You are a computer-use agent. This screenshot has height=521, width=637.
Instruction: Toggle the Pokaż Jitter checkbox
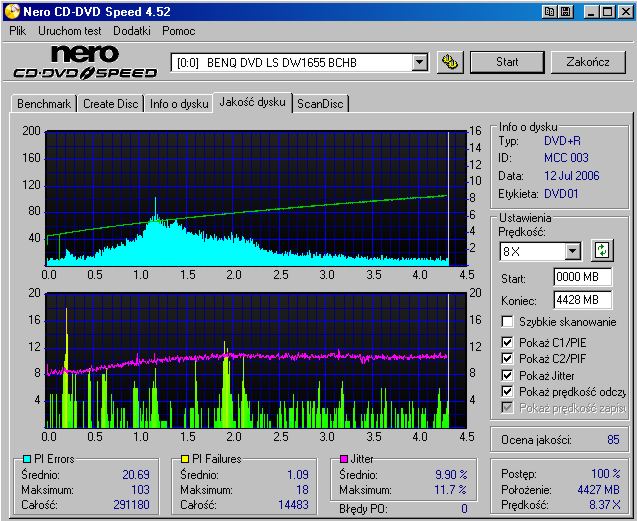pos(507,376)
